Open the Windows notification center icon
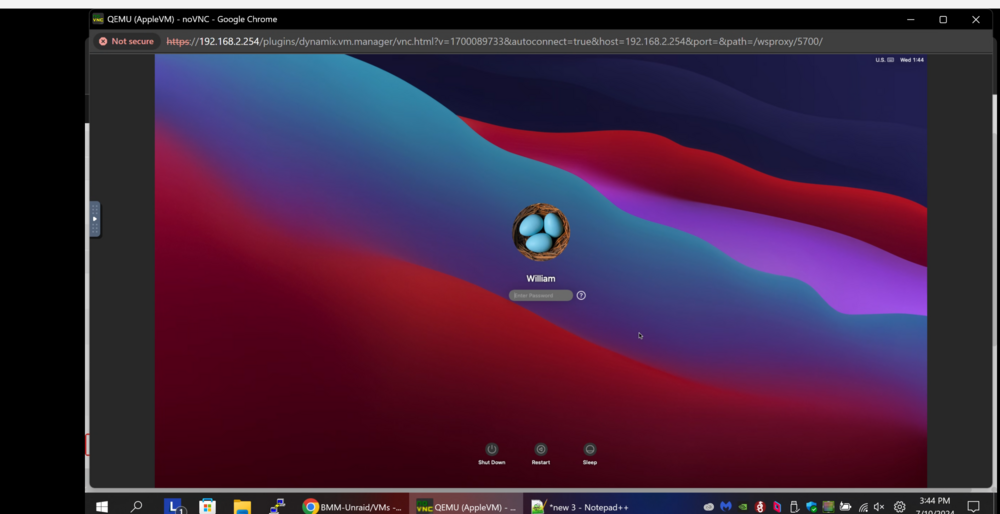This screenshot has height=514, width=1000. (973, 507)
